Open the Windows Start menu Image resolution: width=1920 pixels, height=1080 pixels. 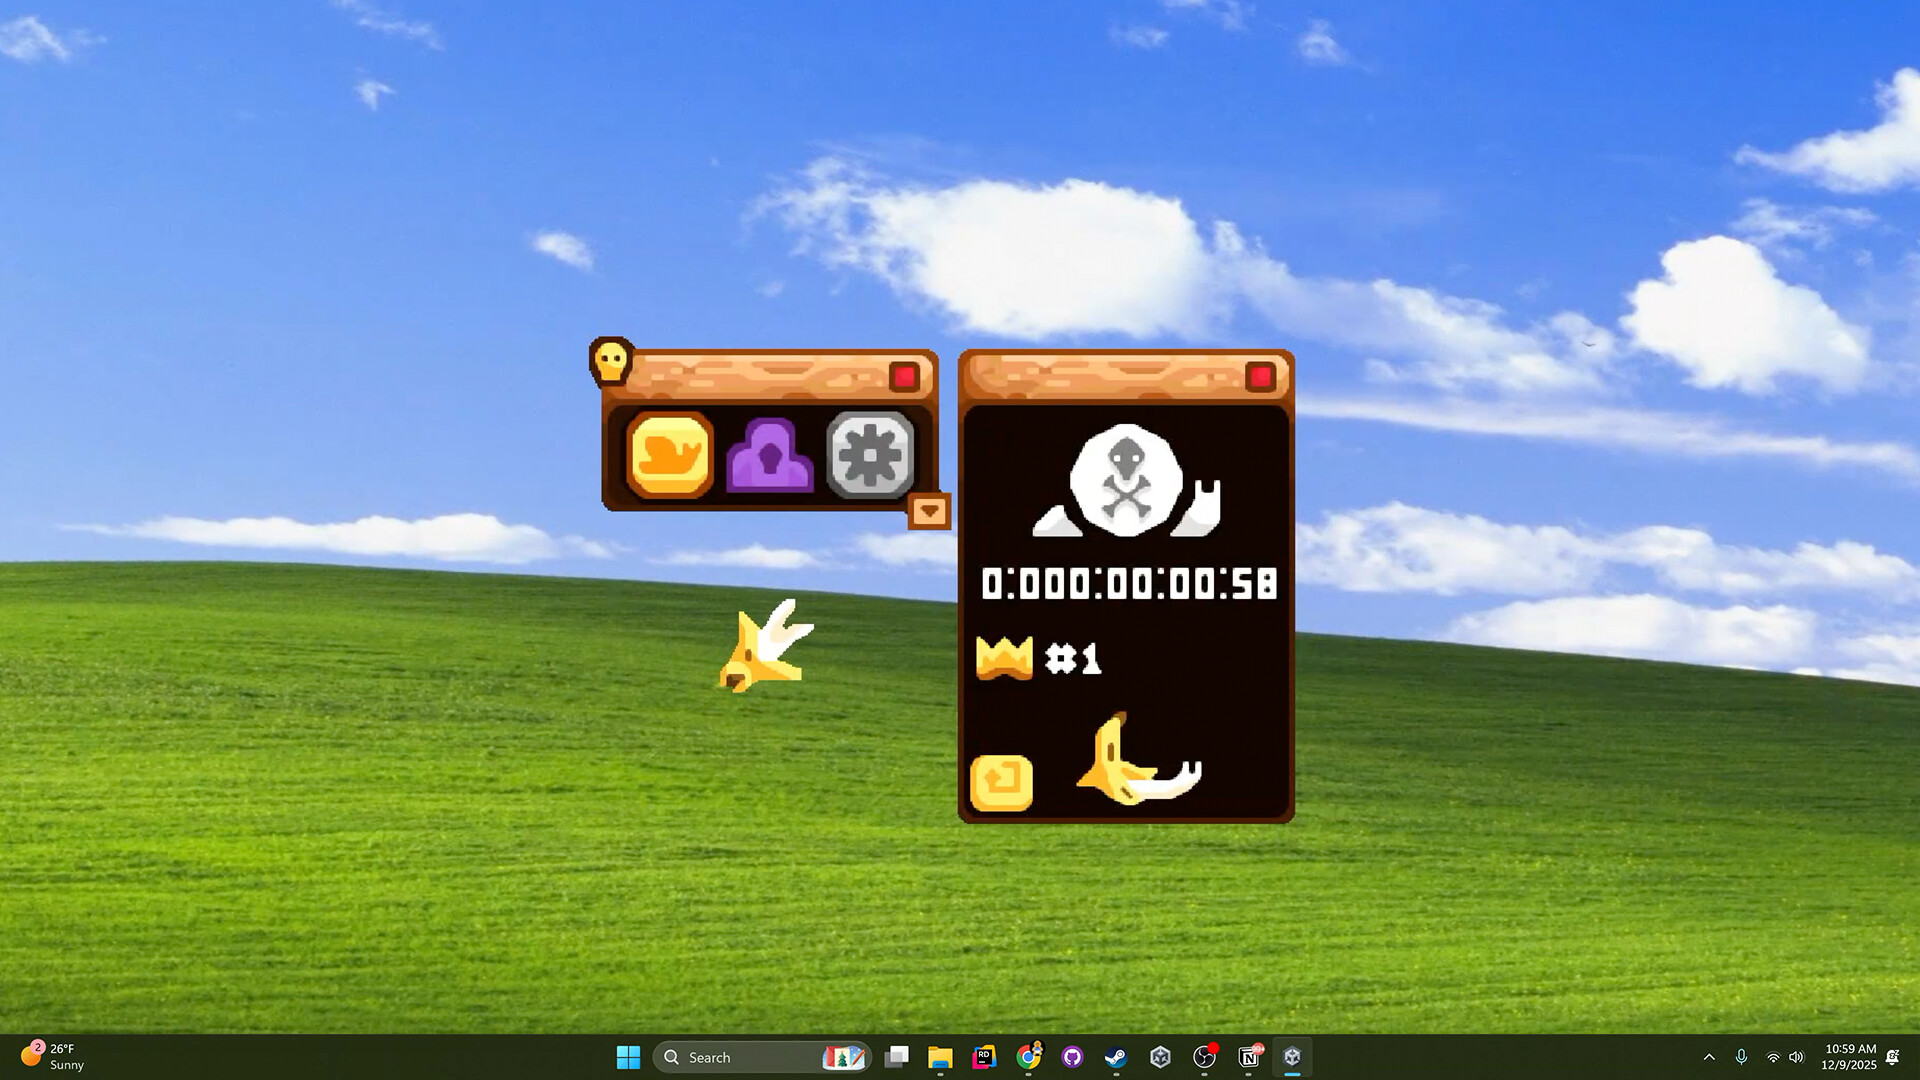(628, 1056)
